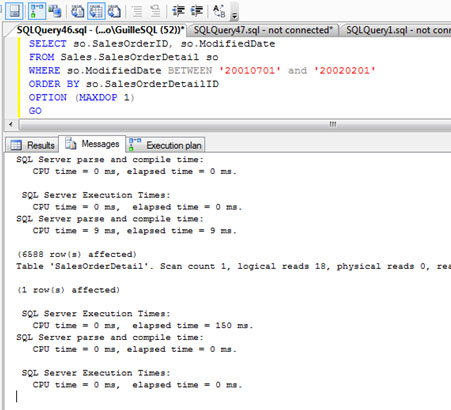Screen dimensions: 451x410
Task: Switch output to Results to Text
Action: coord(78,11)
